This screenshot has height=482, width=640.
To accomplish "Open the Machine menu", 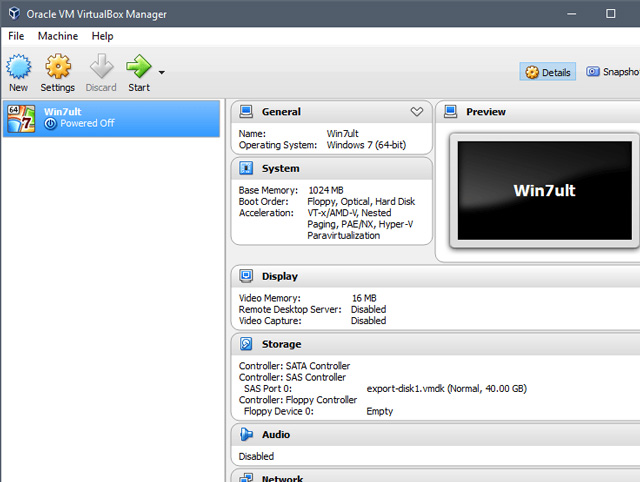I will (58, 36).
